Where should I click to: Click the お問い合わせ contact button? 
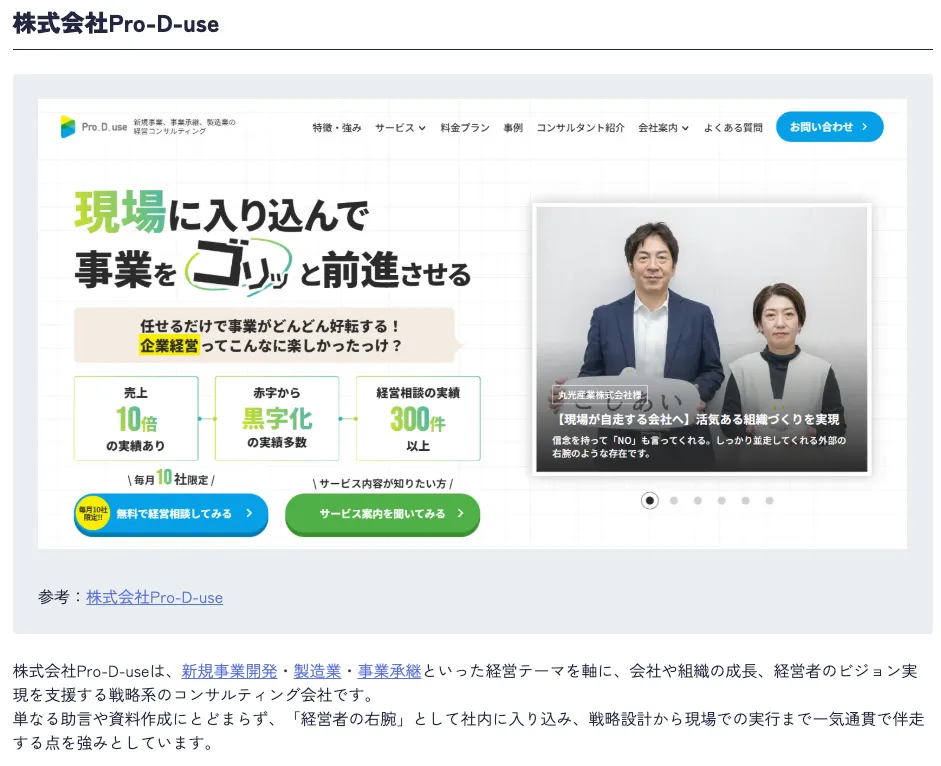point(830,127)
